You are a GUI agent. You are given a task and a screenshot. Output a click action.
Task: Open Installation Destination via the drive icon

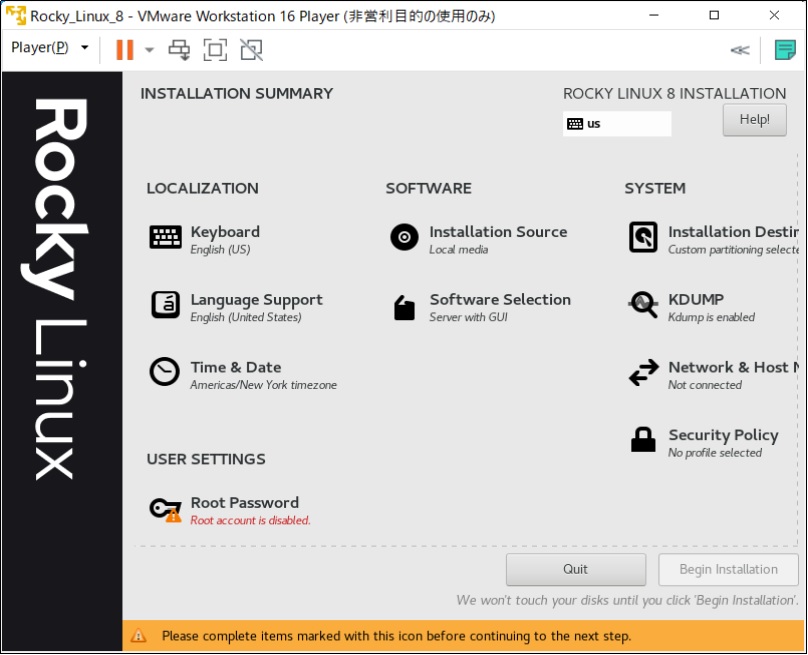pyautogui.click(x=643, y=237)
